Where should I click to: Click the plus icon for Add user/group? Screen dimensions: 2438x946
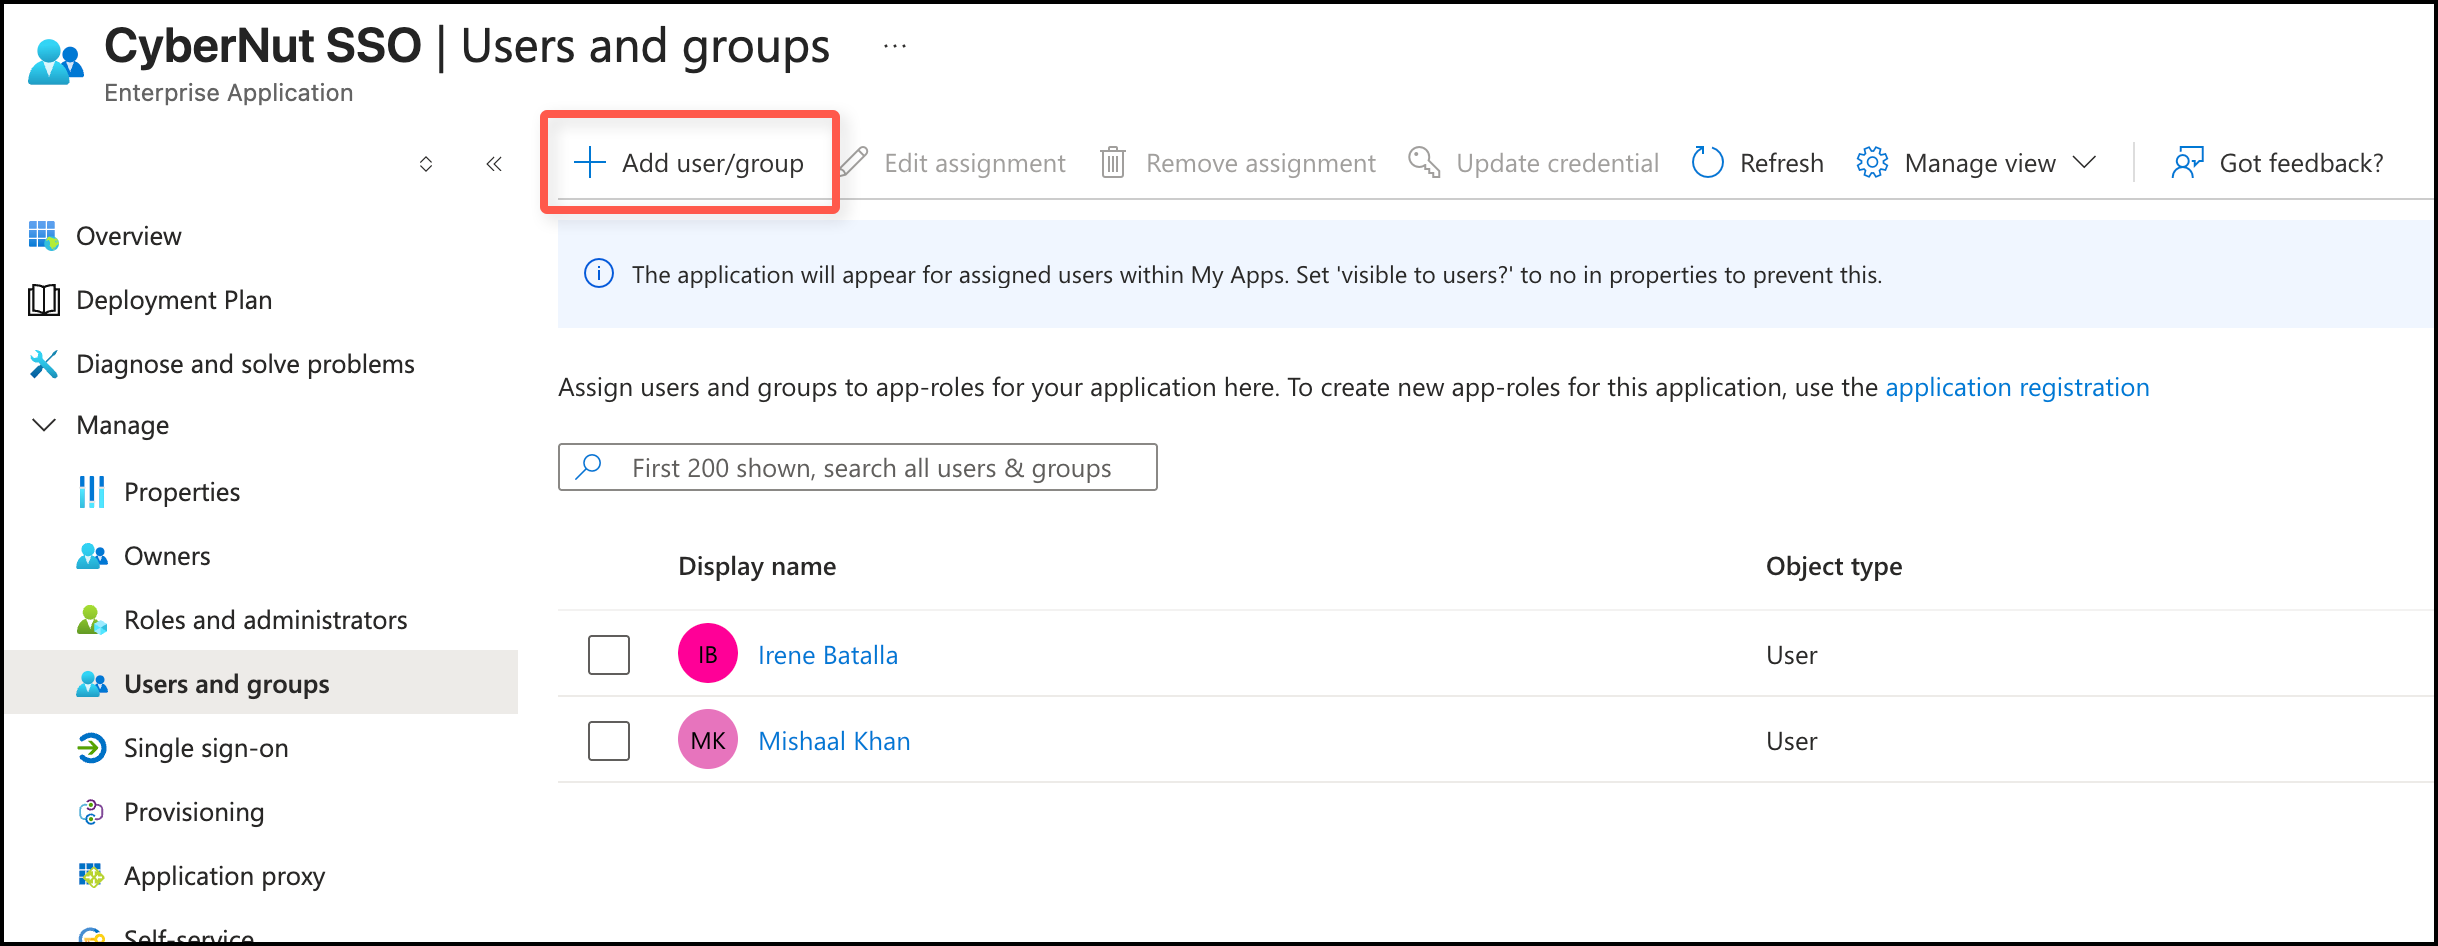[590, 162]
